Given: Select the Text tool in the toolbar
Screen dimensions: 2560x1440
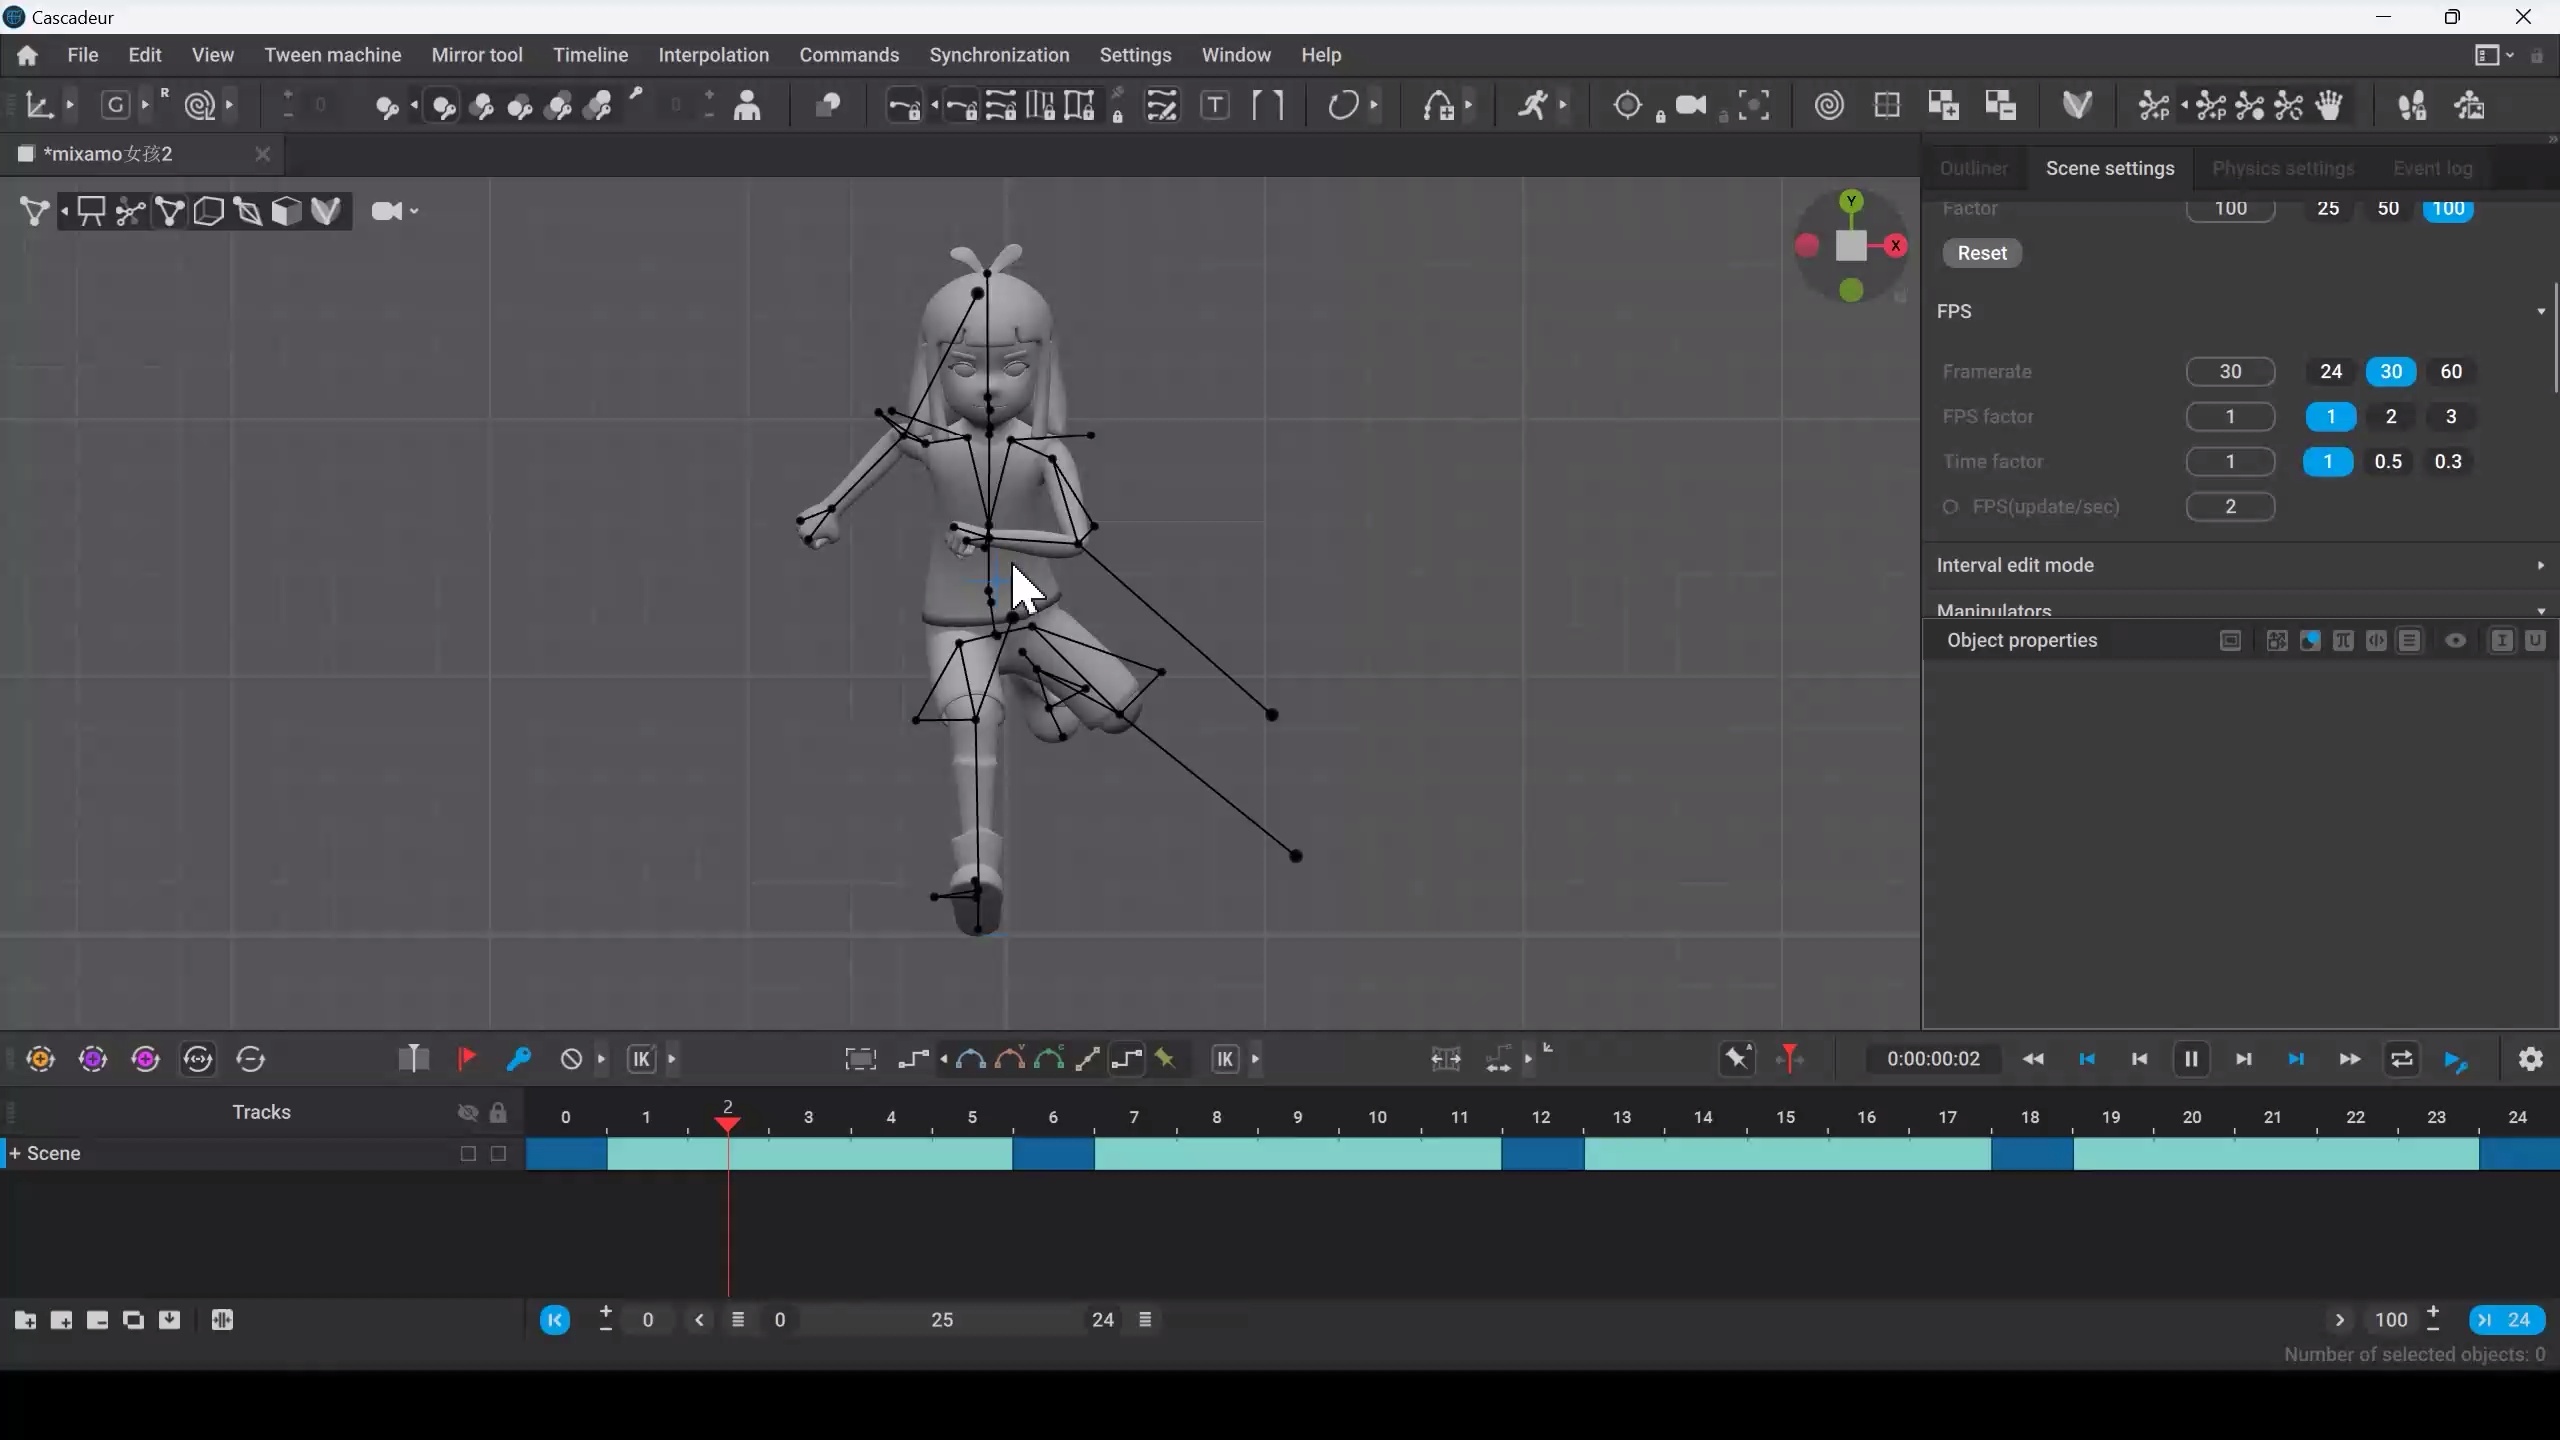Looking at the screenshot, I should coord(1216,105).
